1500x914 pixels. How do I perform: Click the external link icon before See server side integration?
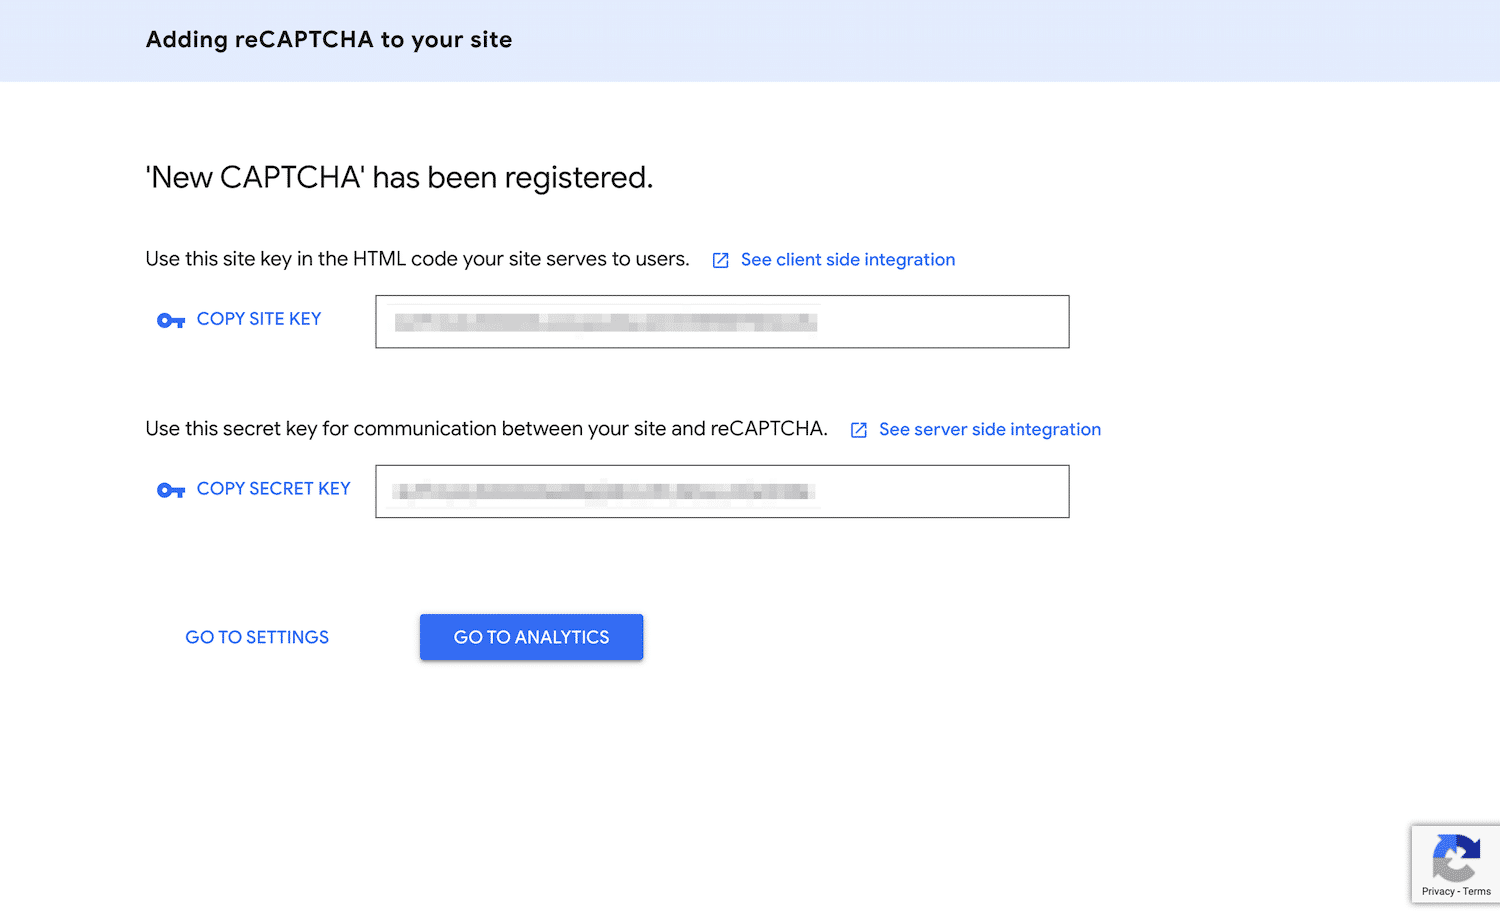858,429
